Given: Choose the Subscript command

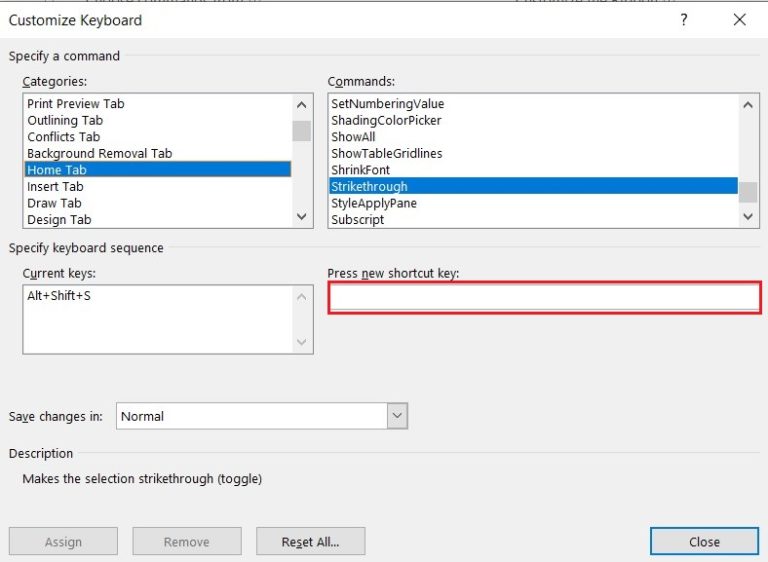Looking at the screenshot, I should (x=357, y=220).
